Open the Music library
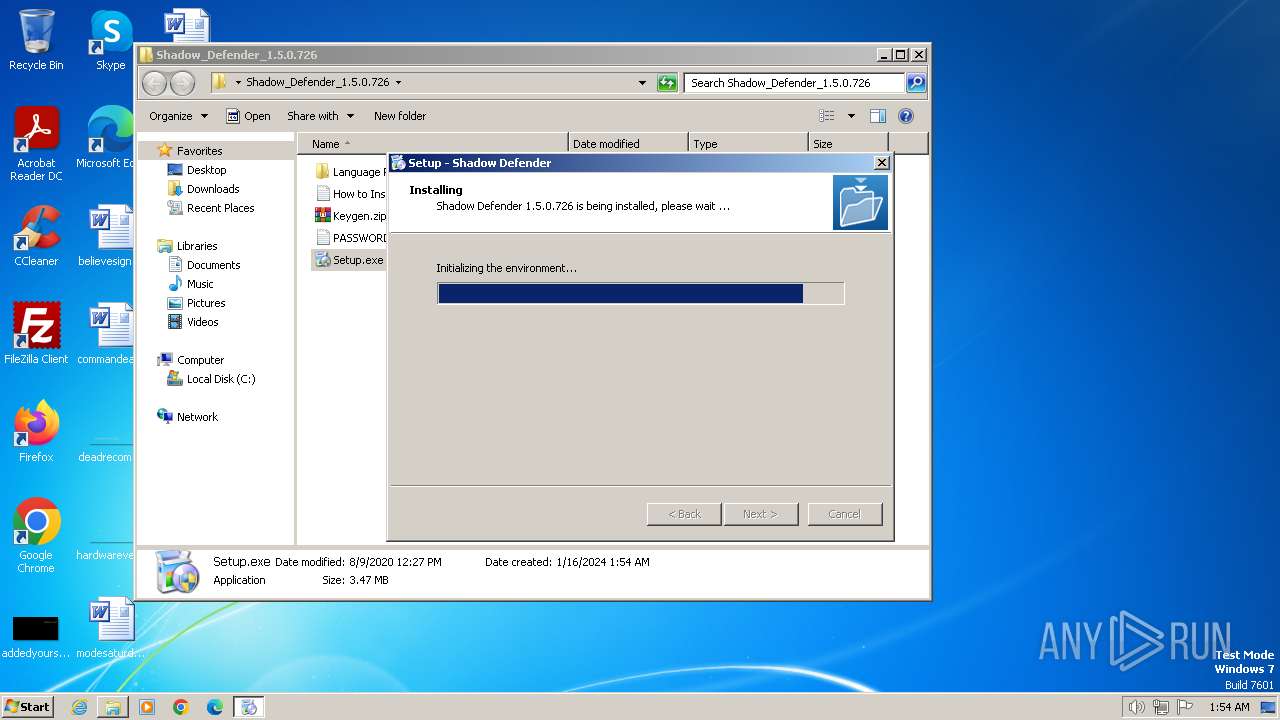This screenshot has width=1280, height=720. click(200, 284)
